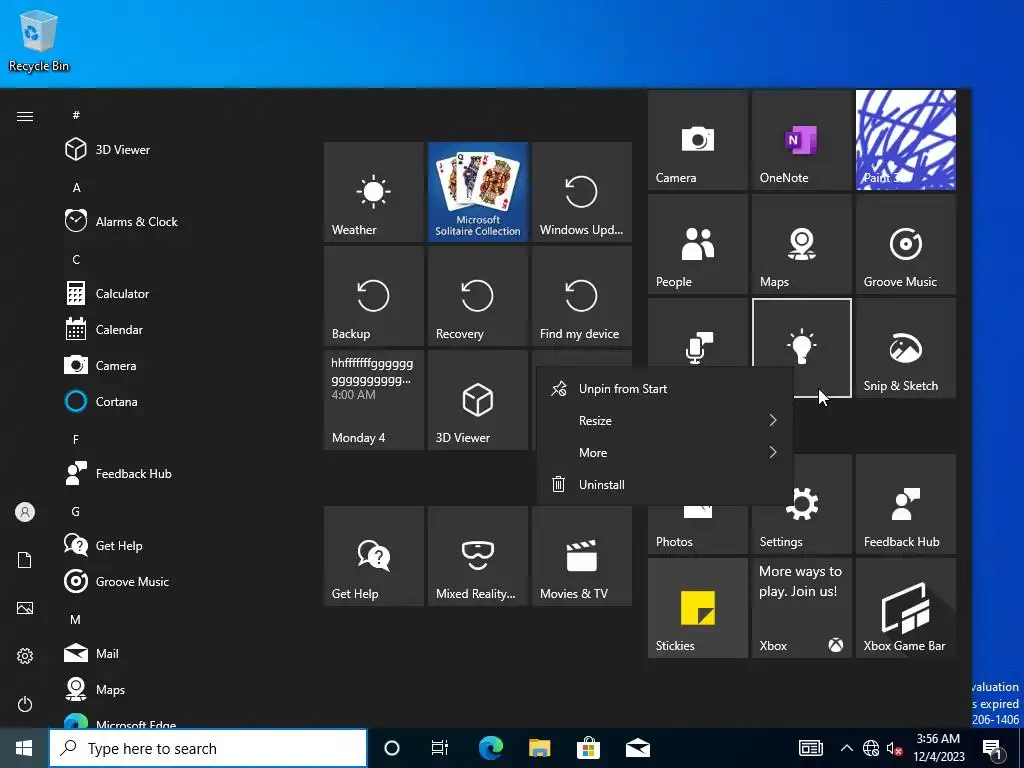Open the user account icon
The width and height of the screenshot is (1024, 768).
click(x=25, y=512)
